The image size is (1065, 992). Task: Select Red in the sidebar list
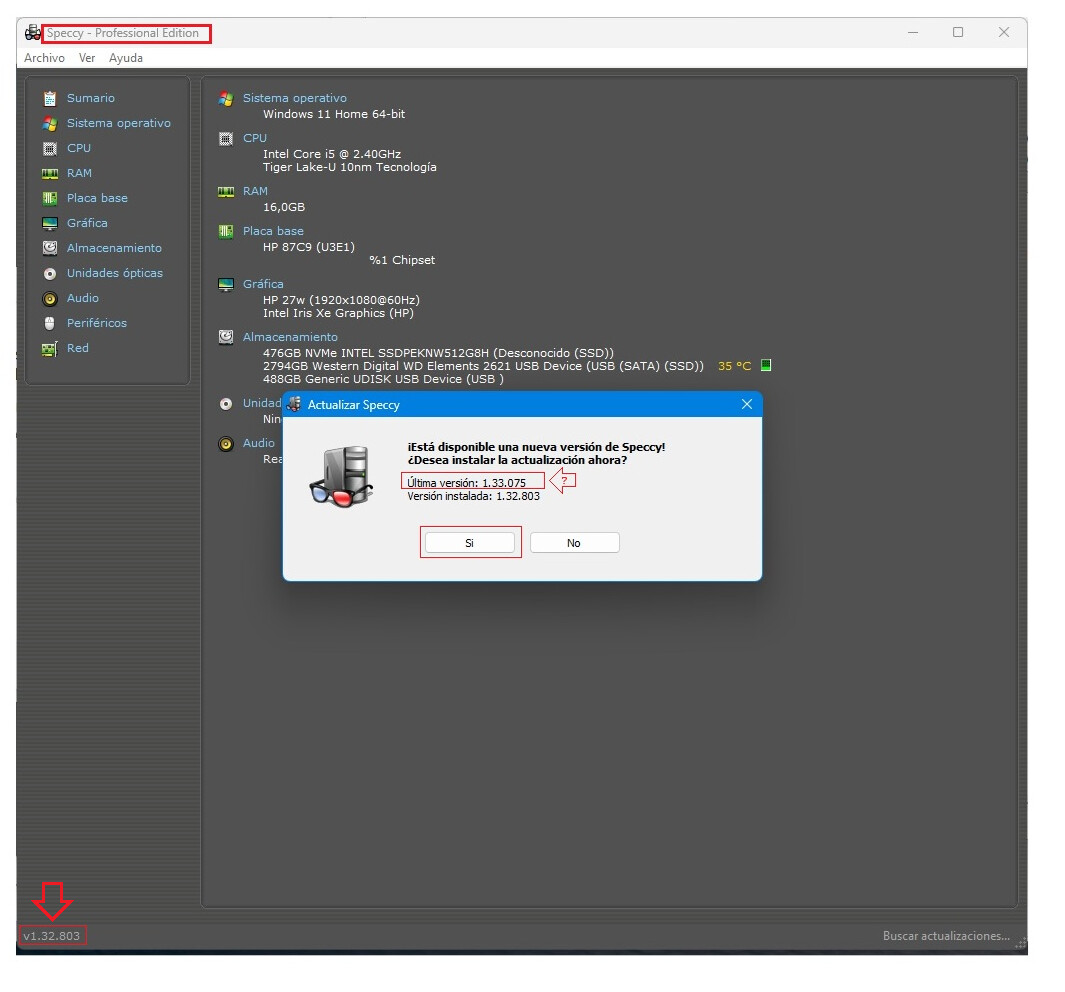pyautogui.click(x=78, y=348)
